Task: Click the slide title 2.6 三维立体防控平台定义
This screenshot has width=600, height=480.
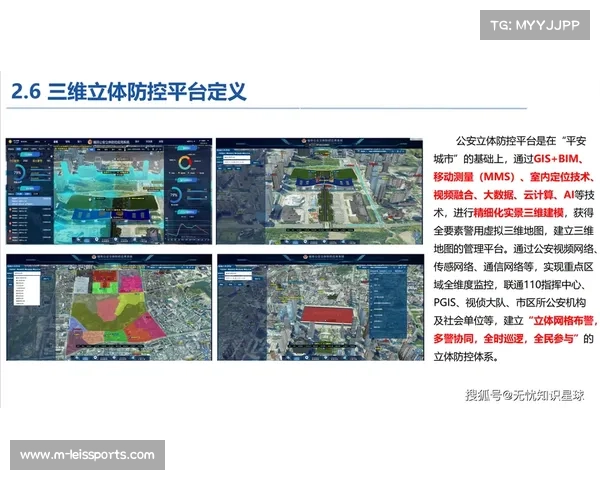Action: click(129, 93)
